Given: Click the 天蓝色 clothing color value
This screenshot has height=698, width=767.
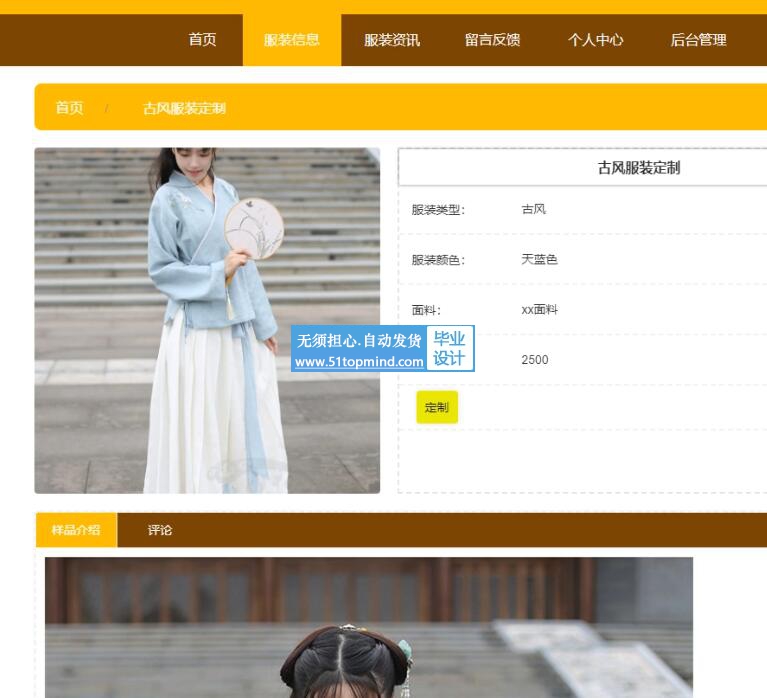Looking at the screenshot, I should point(539,259).
